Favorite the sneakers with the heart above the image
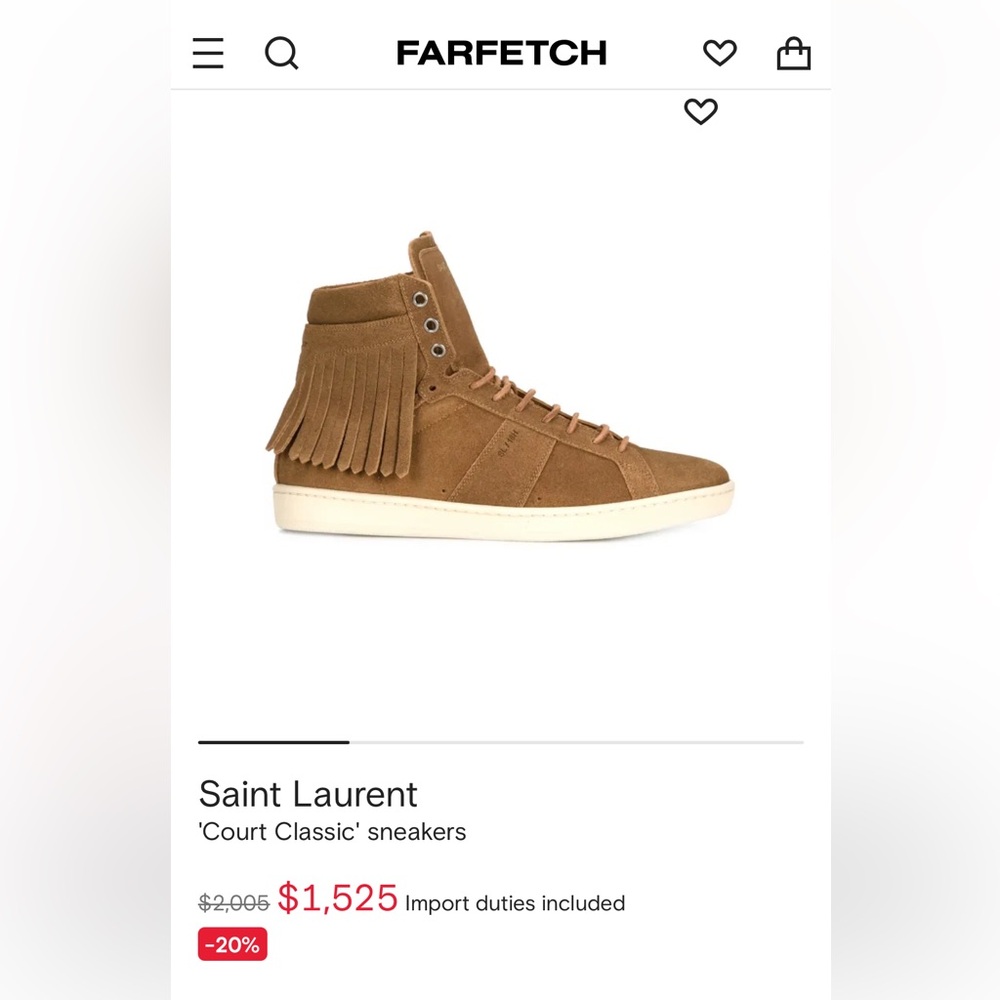Screen dimensions: 1000x1000 pos(701,112)
